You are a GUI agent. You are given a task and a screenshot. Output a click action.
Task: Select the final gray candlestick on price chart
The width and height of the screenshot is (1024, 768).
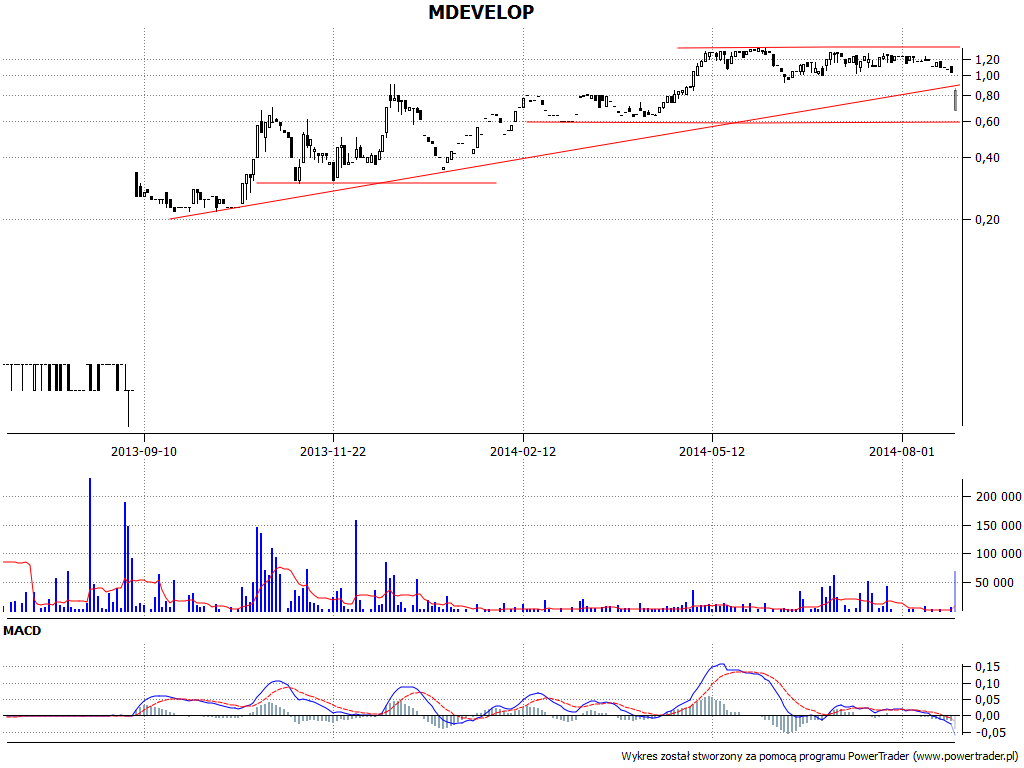point(956,99)
